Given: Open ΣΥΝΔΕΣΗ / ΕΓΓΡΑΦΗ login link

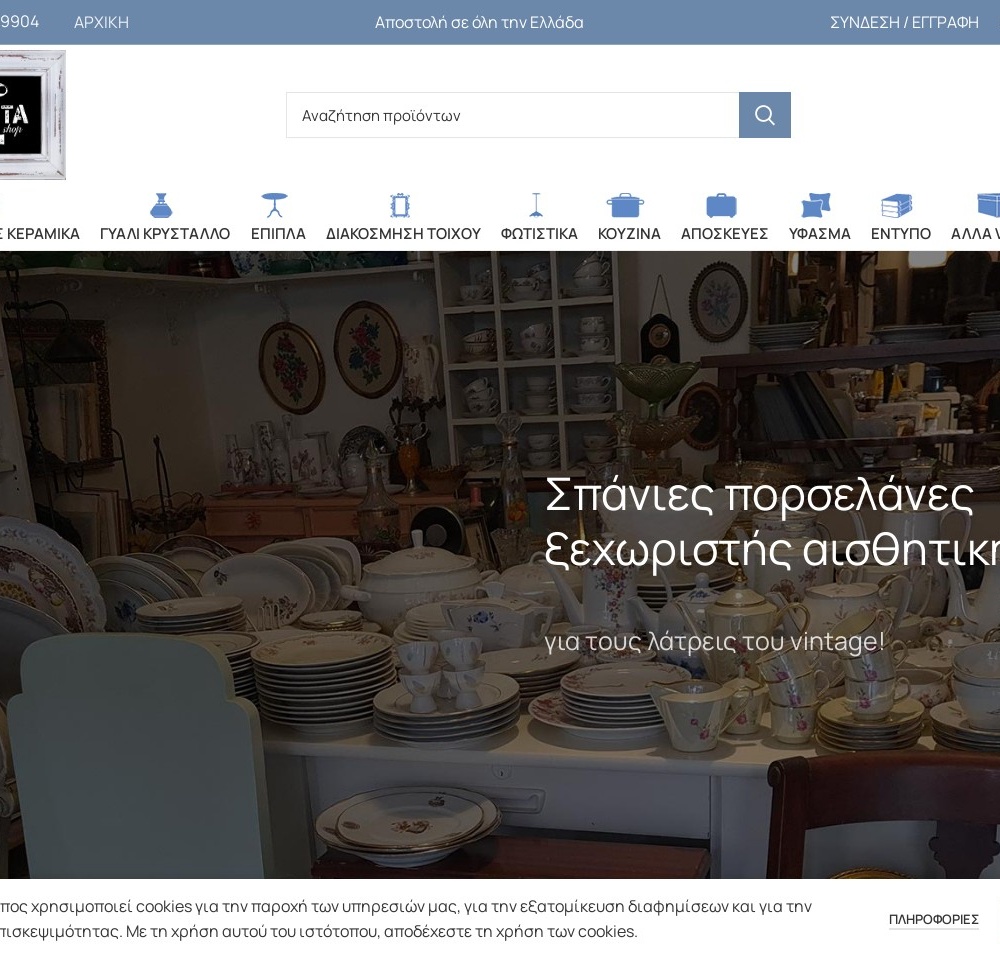Looking at the screenshot, I should coord(904,22).
